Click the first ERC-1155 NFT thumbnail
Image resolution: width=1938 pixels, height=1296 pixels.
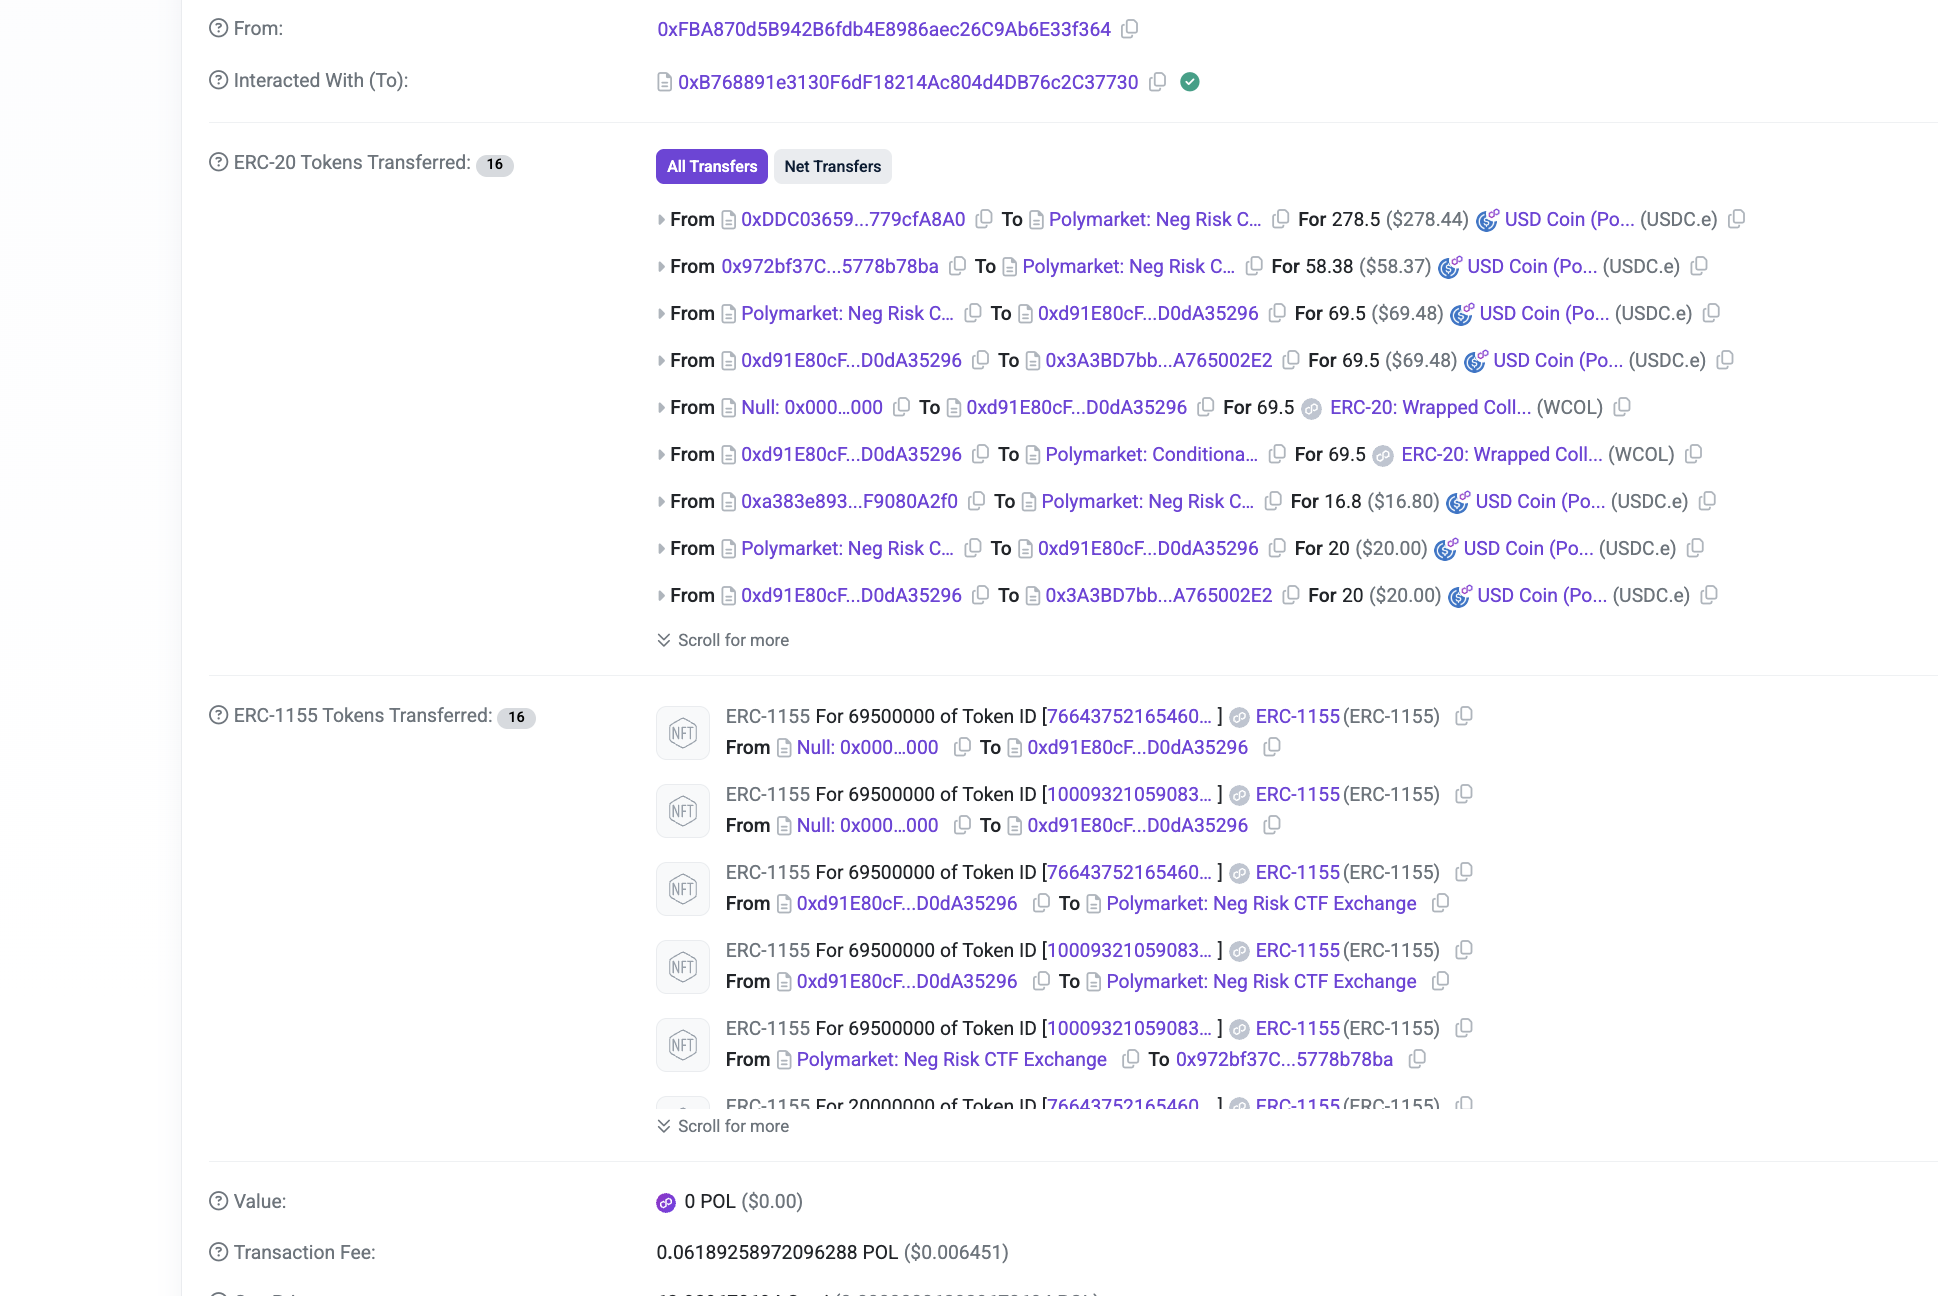(683, 733)
